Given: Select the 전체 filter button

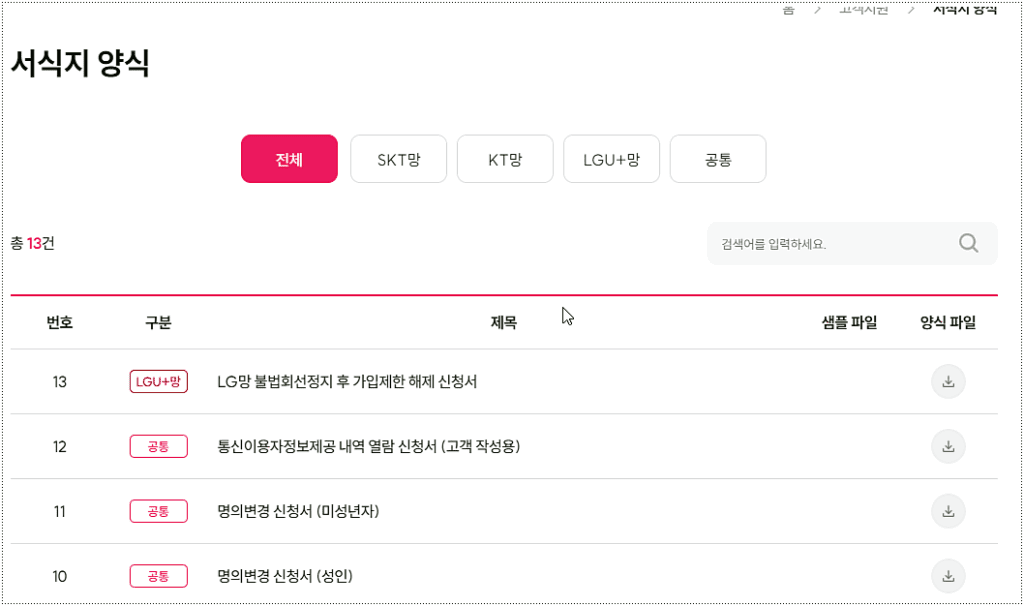Looking at the screenshot, I should [x=289, y=158].
